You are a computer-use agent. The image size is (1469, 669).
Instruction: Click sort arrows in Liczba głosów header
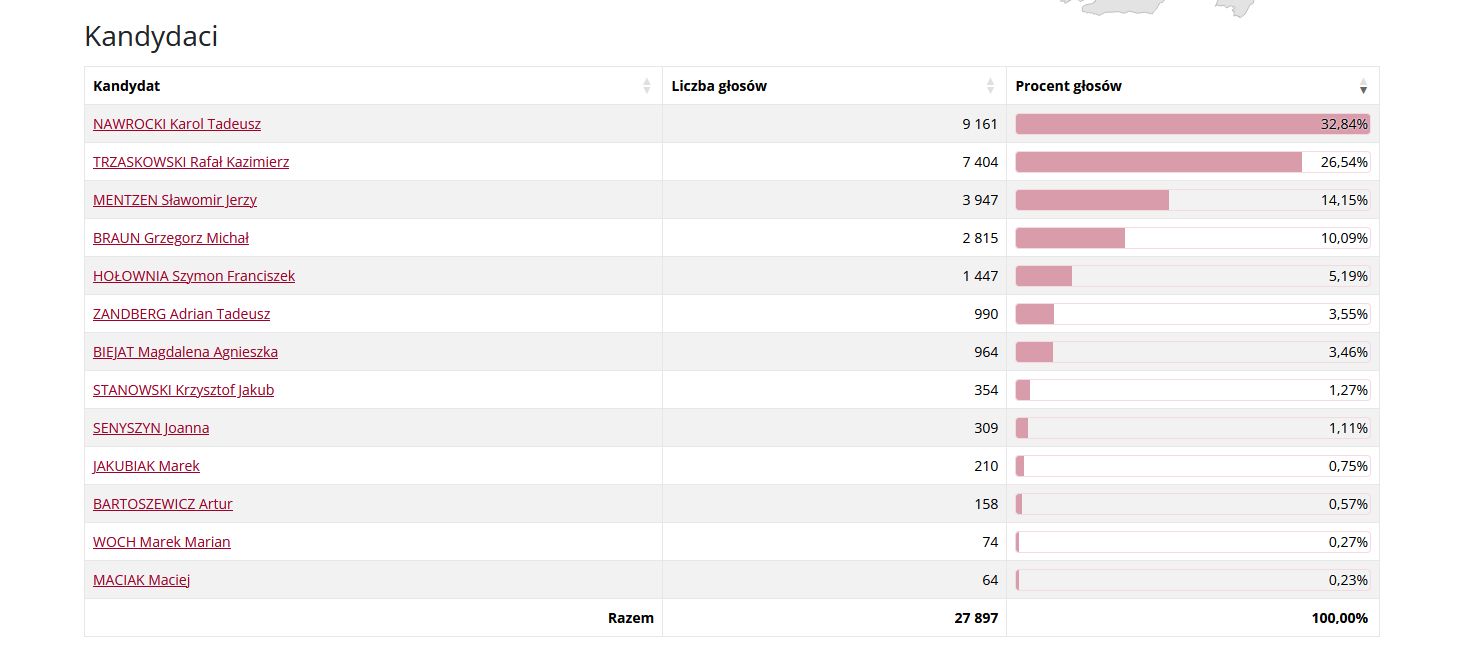point(990,86)
